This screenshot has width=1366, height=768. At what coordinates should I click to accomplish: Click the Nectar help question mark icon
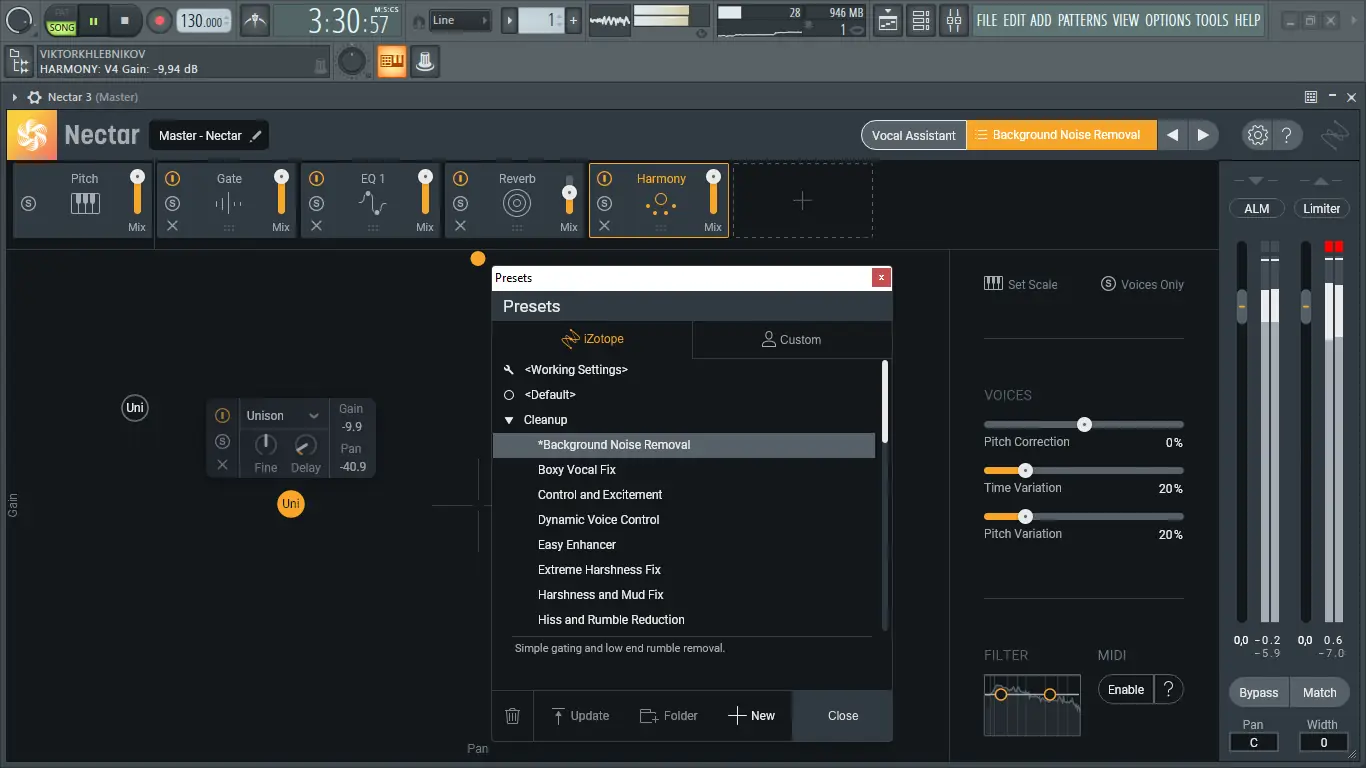tap(1287, 135)
